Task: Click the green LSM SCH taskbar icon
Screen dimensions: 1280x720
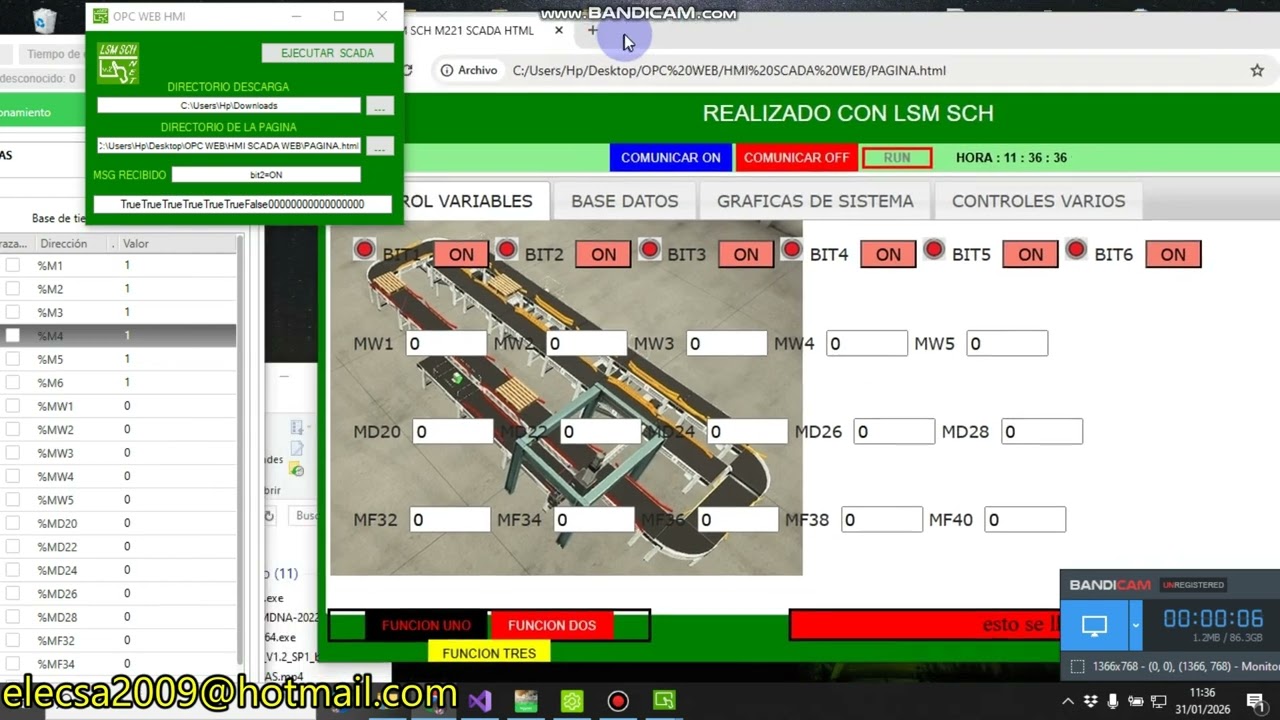Action: point(664,701)
